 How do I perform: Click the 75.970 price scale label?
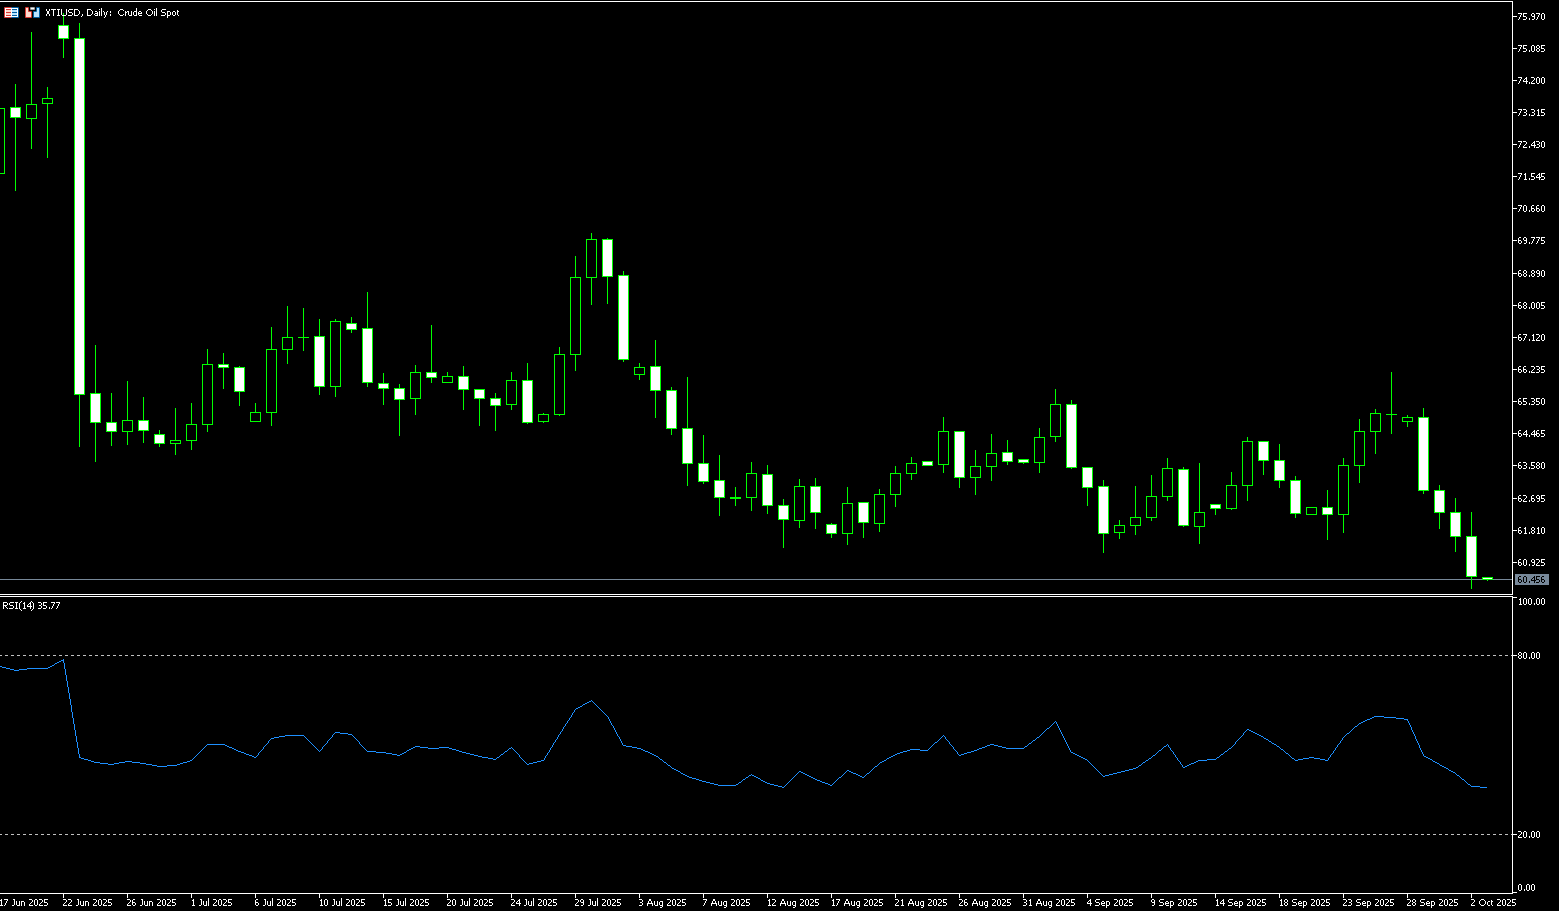coord(1531,17)
